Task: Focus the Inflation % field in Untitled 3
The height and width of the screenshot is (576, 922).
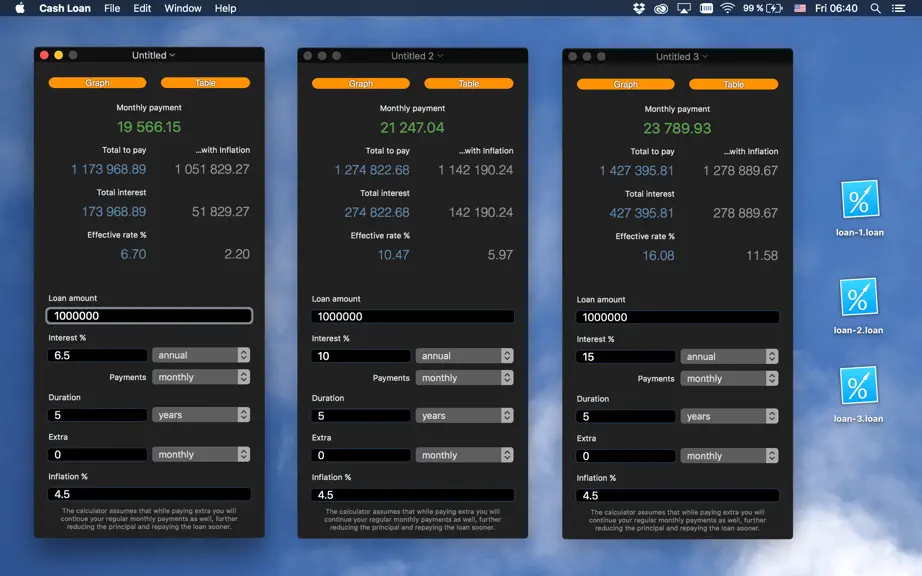Action: pyautogui.click(x=677, y=495)
